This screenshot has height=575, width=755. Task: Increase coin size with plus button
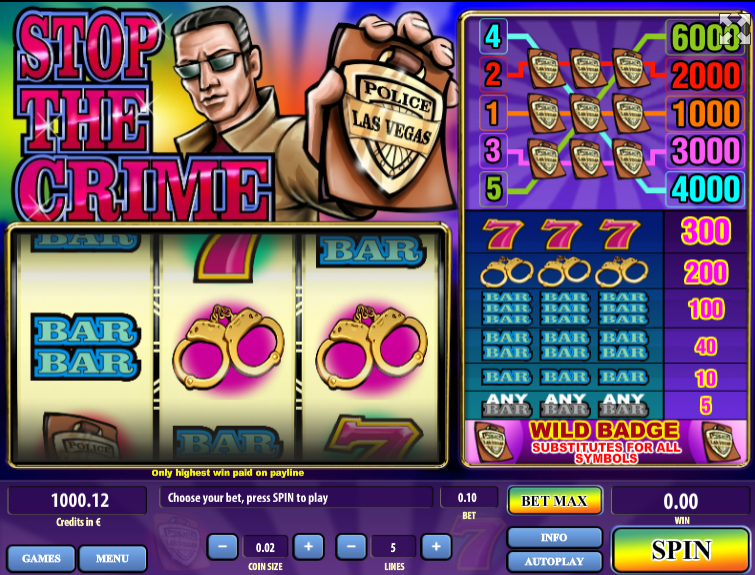[308, 547]
